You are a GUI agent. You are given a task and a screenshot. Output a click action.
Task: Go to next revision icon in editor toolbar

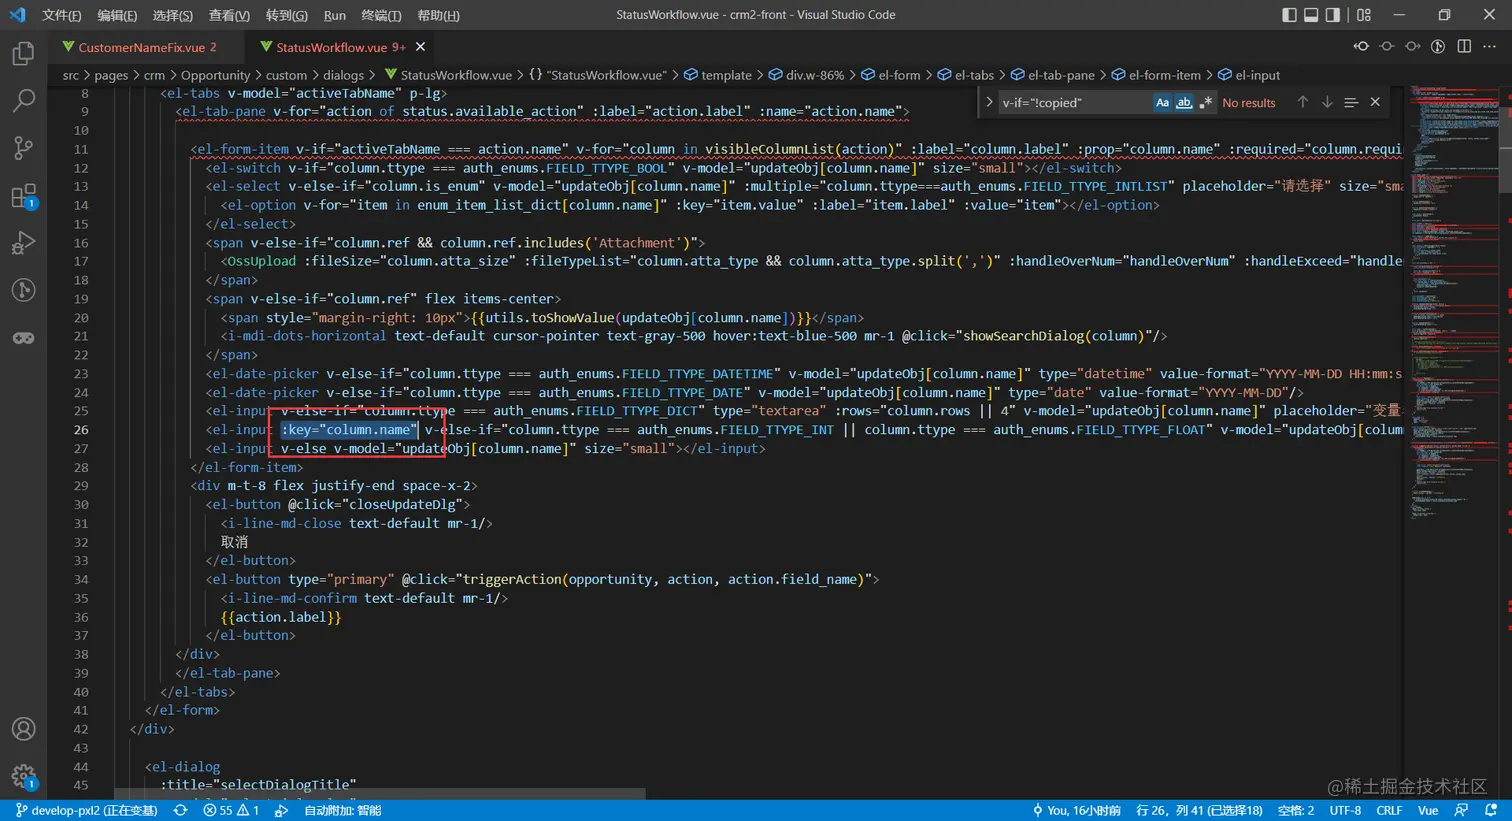[1413, 47]
